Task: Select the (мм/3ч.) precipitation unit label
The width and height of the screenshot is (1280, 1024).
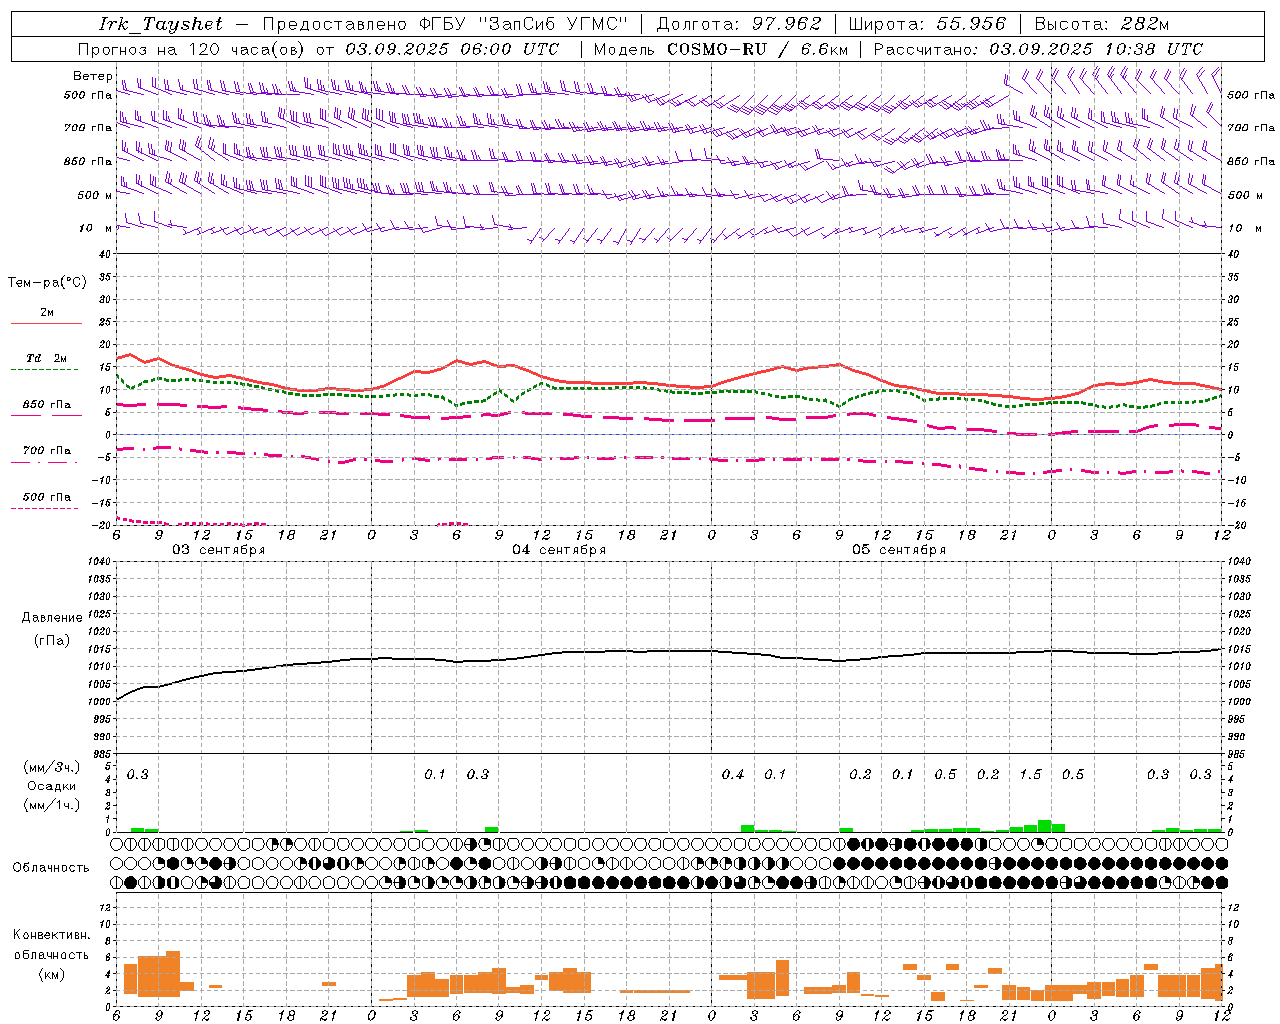Action: [52, 767]
